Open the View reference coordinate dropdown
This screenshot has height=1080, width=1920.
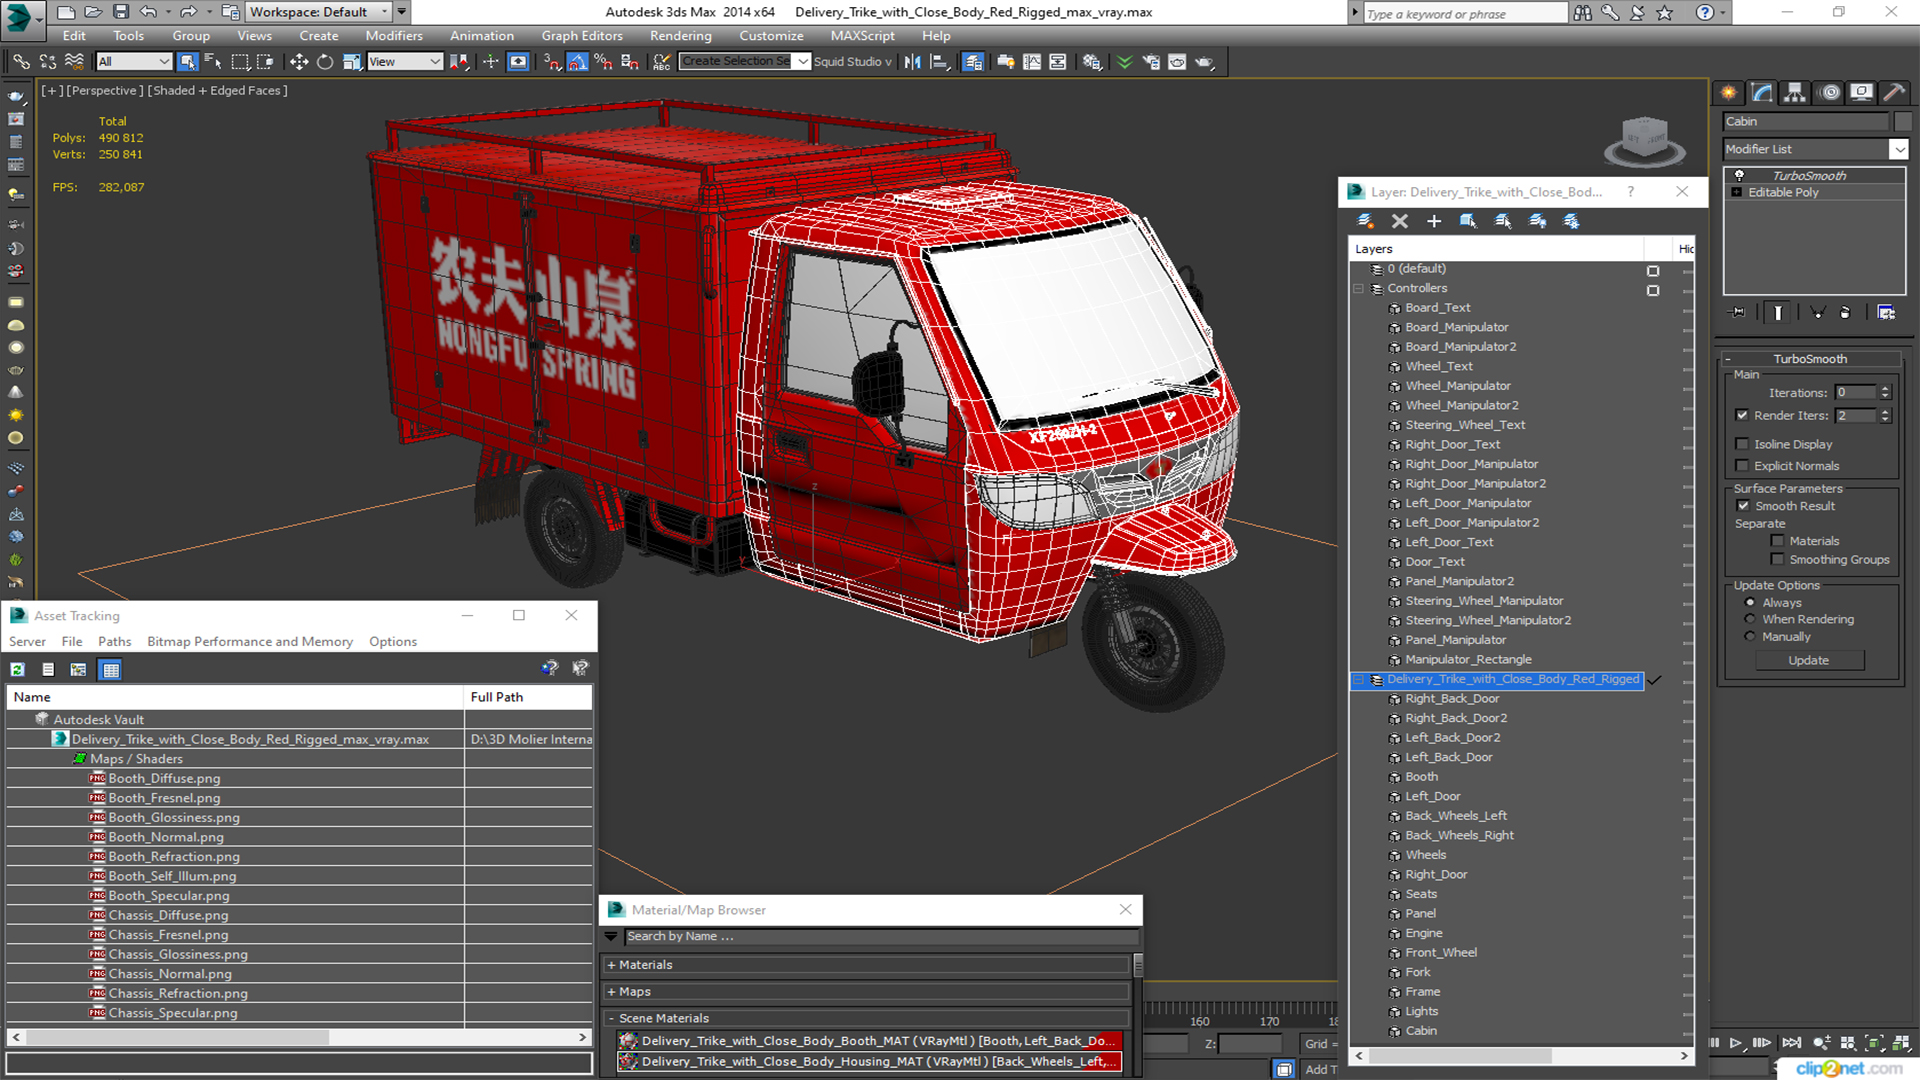tap(405, 62)
